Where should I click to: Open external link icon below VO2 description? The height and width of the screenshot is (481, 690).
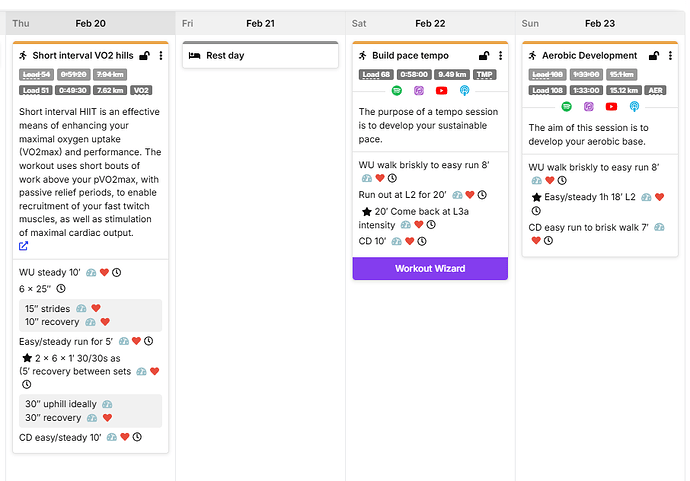[x=23, y=246]
